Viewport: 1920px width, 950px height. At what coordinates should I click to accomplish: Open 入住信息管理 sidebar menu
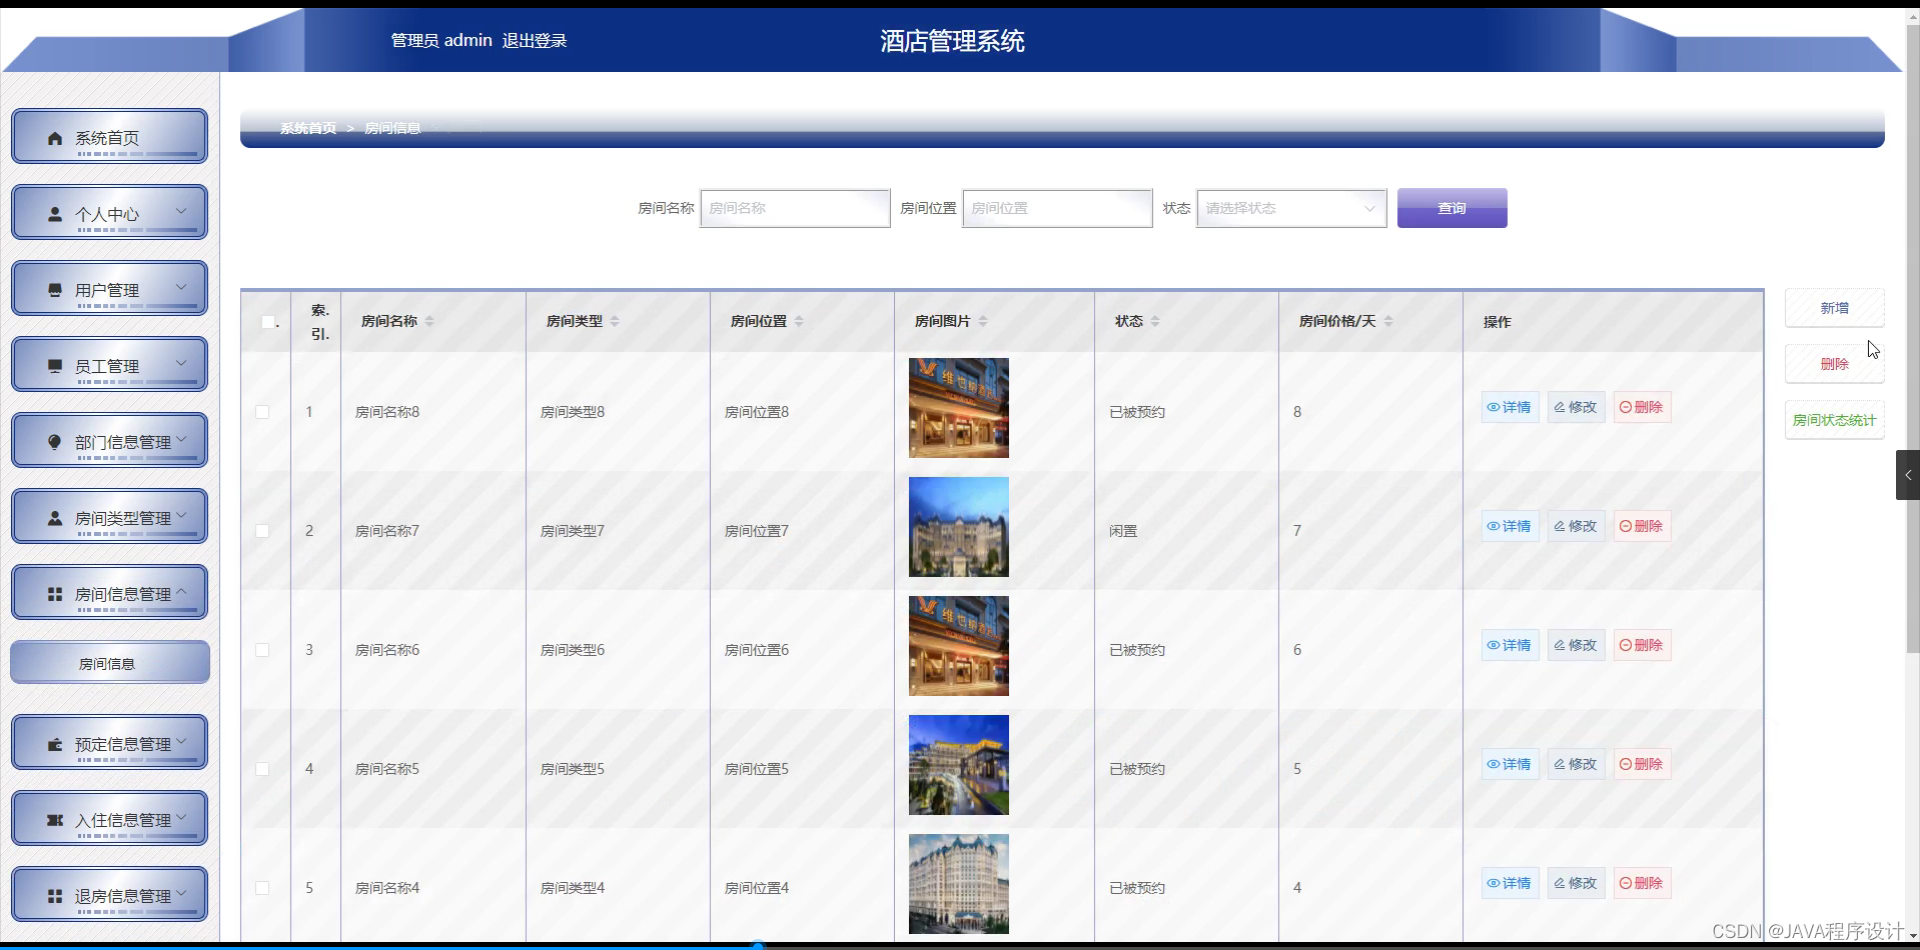tap(110, 819)
